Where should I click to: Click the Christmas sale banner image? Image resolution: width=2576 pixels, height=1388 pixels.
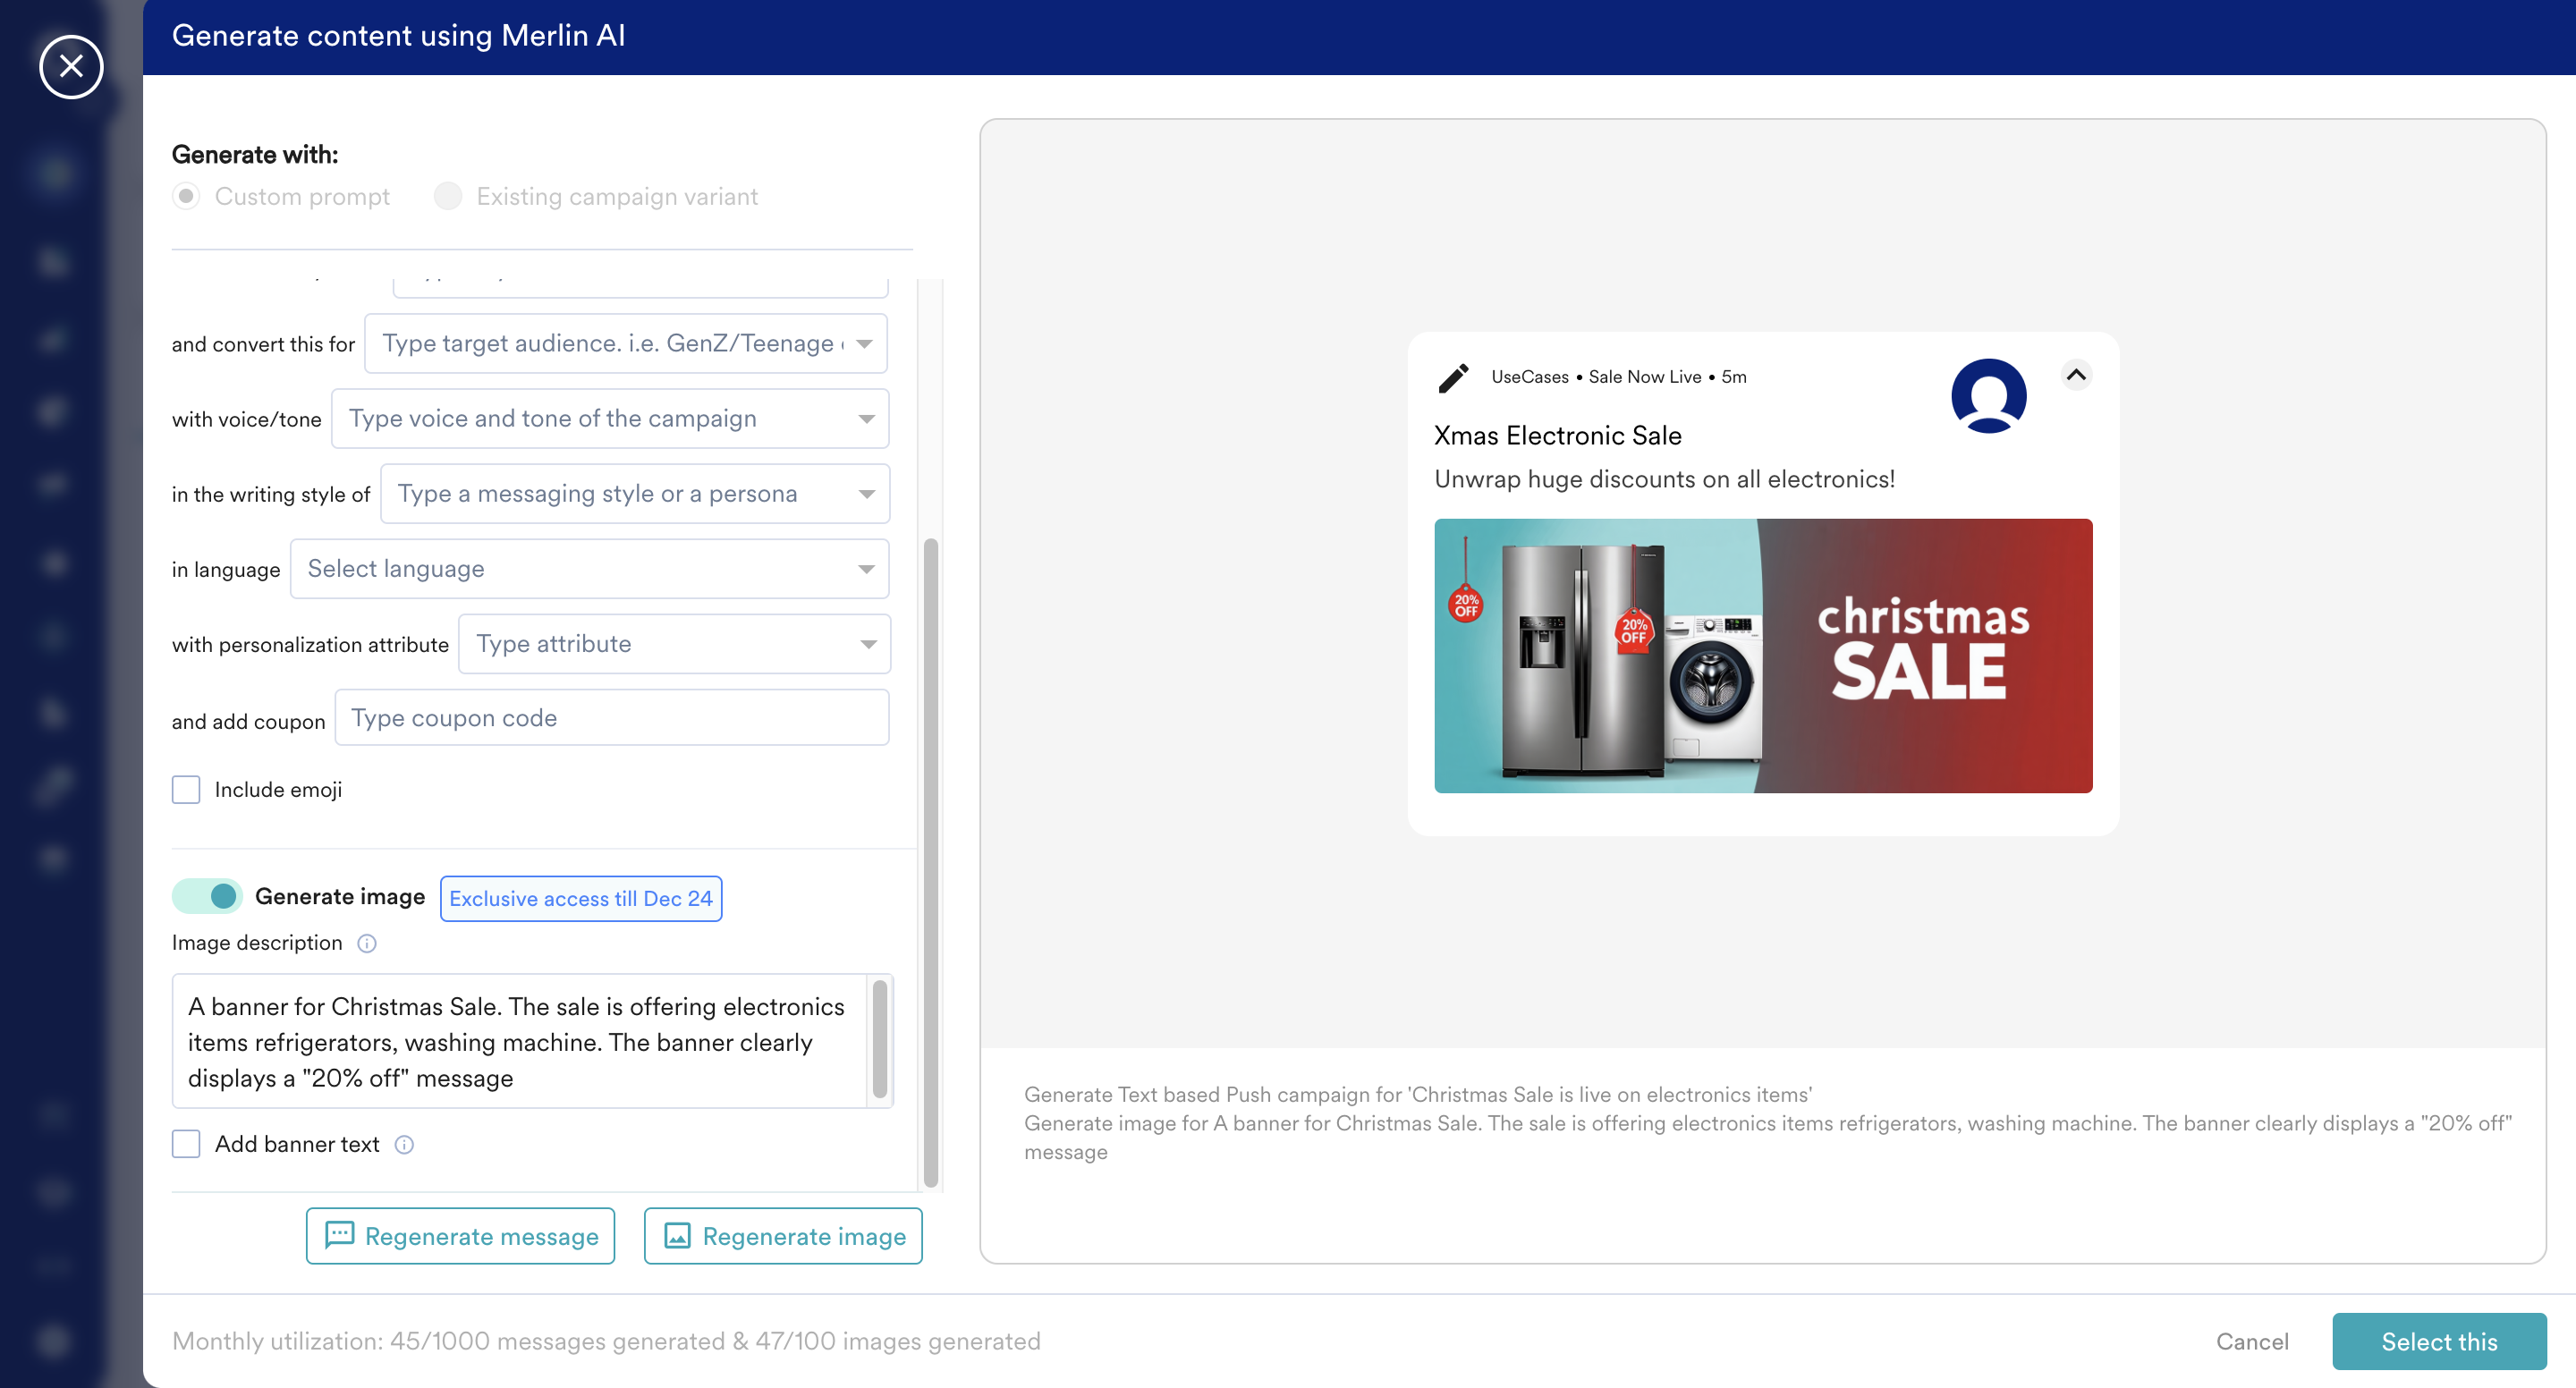pyautogui.click(x=1763, y=656)
